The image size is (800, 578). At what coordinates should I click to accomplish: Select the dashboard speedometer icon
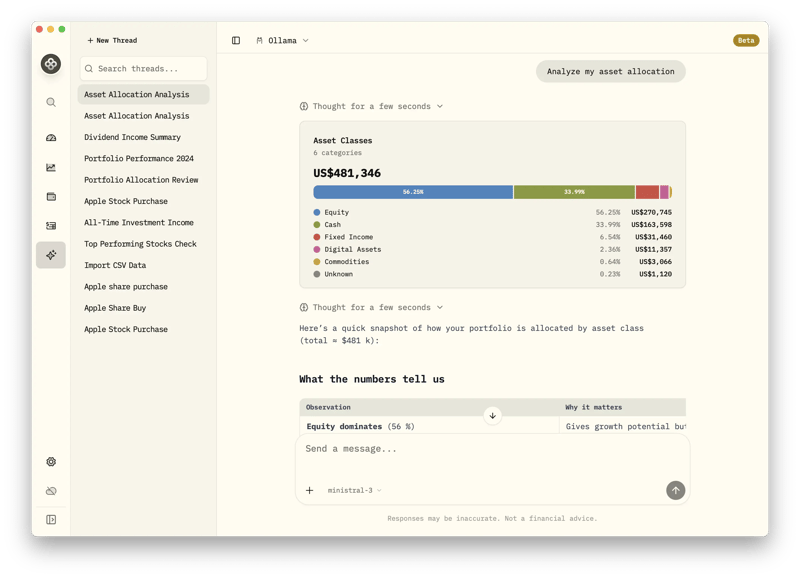50,140
